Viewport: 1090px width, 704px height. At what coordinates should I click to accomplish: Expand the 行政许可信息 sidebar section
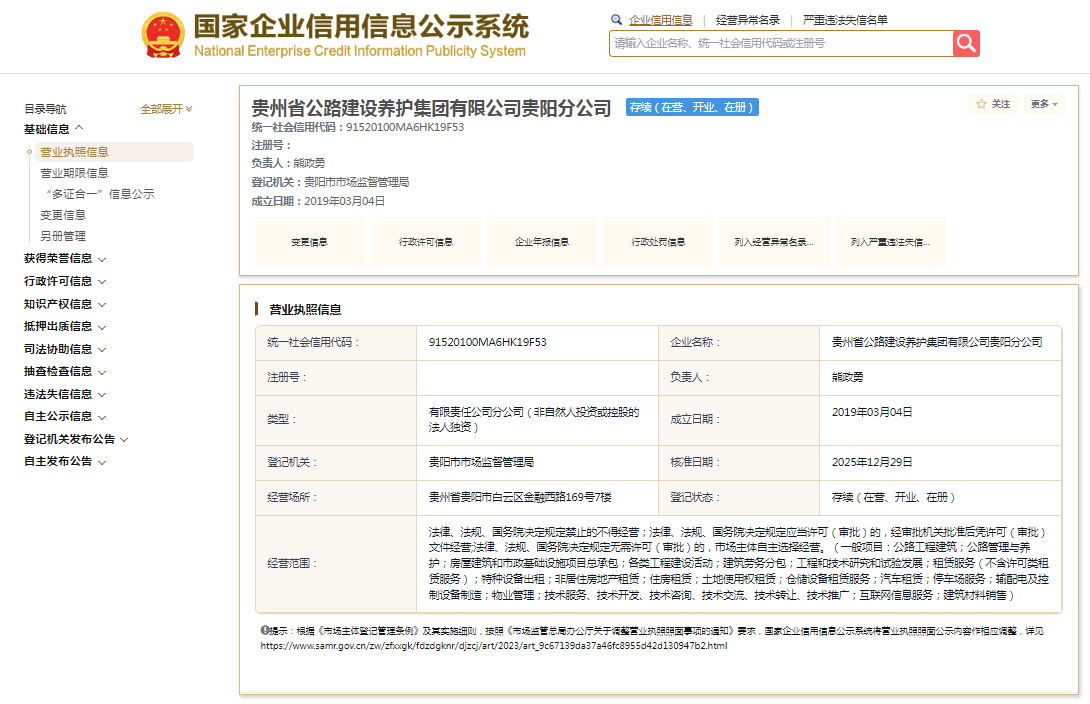[64, 281]
